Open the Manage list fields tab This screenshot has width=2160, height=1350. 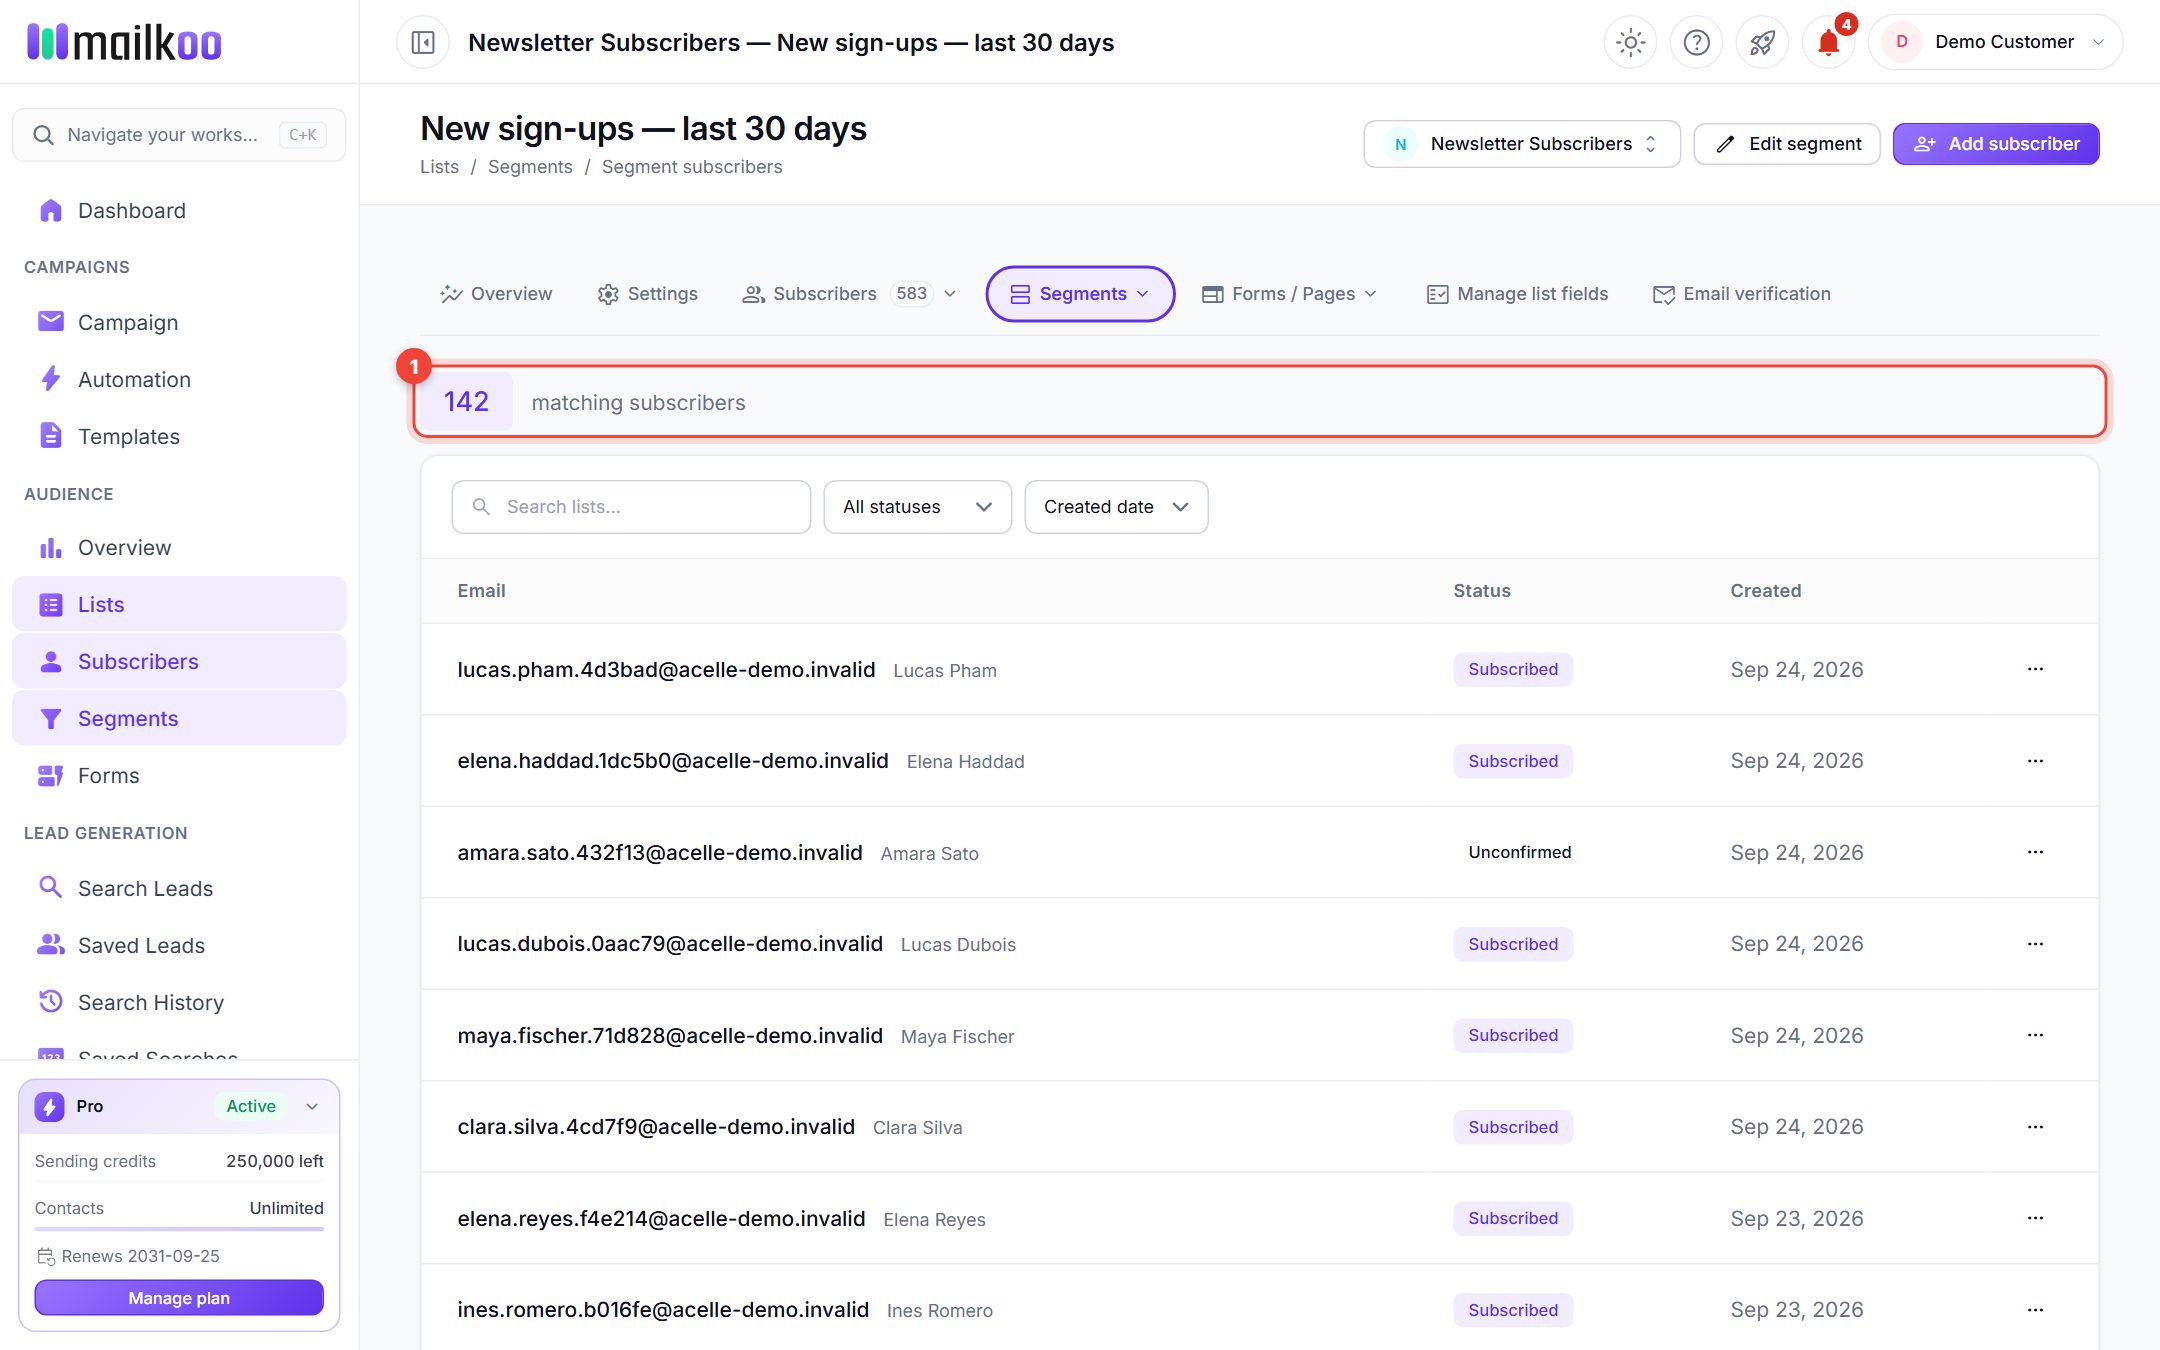[1517, 294]
